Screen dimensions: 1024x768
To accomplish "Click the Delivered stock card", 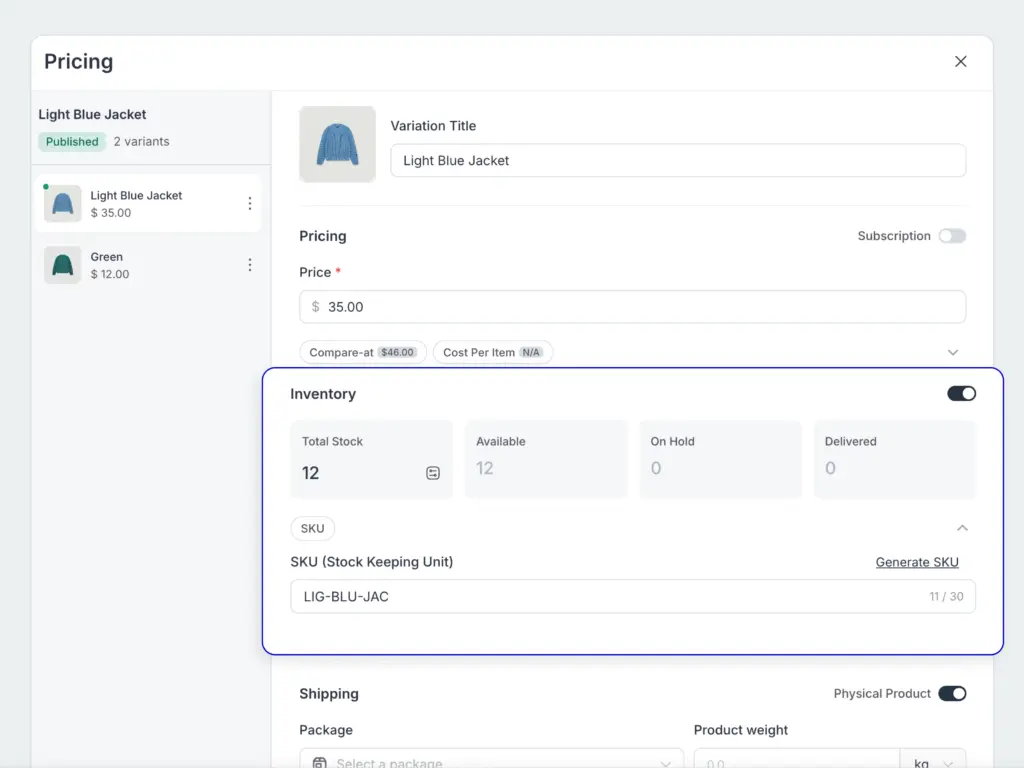I will pyautogui.click(x=895, y=460).
